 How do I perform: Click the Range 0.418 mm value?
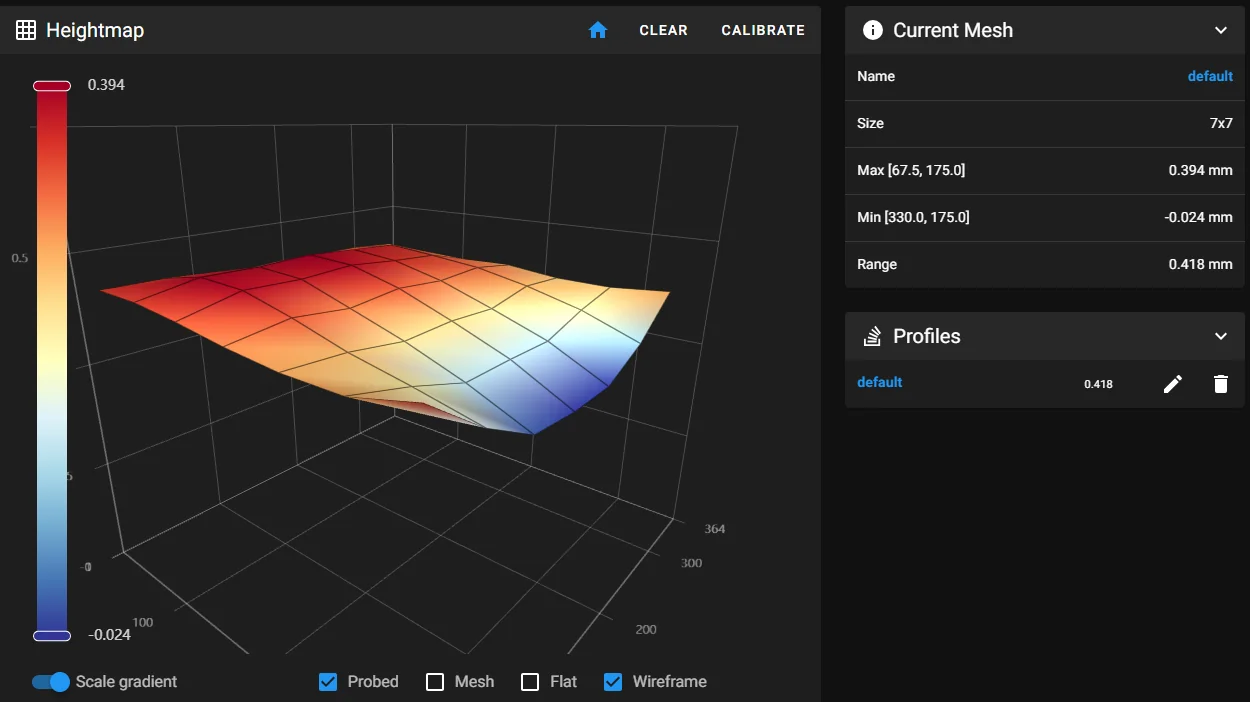1201,264
